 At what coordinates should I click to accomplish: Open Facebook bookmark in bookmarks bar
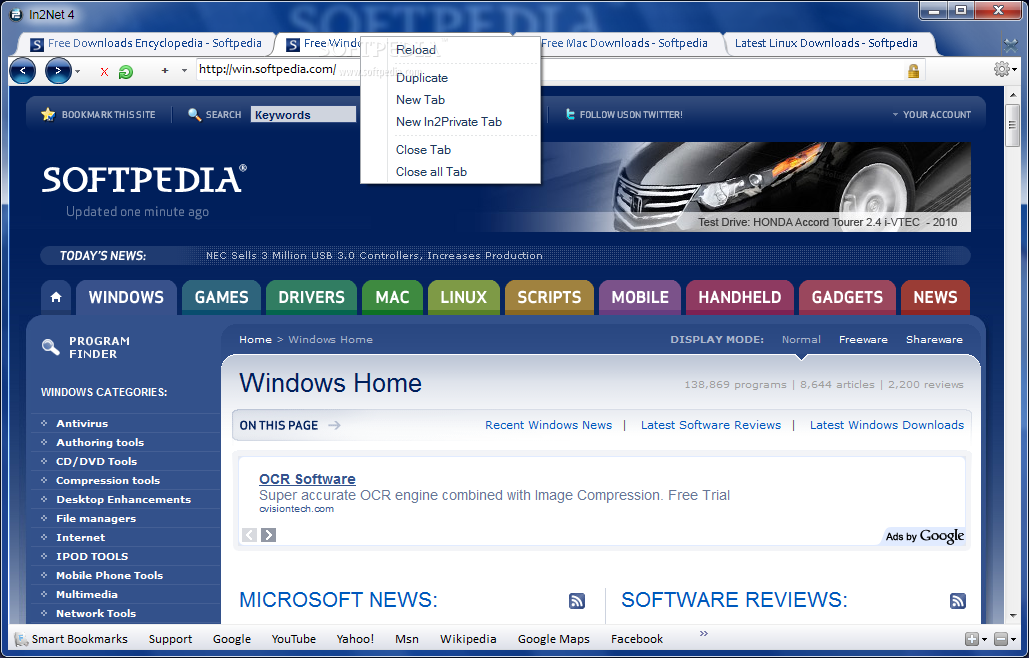tap(637, 639)
